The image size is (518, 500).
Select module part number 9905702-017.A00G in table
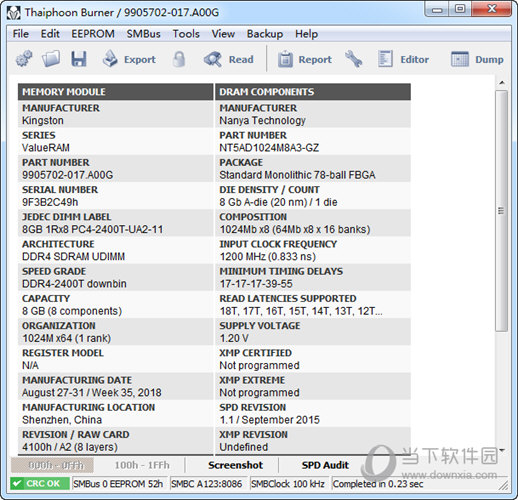[68, 175]
